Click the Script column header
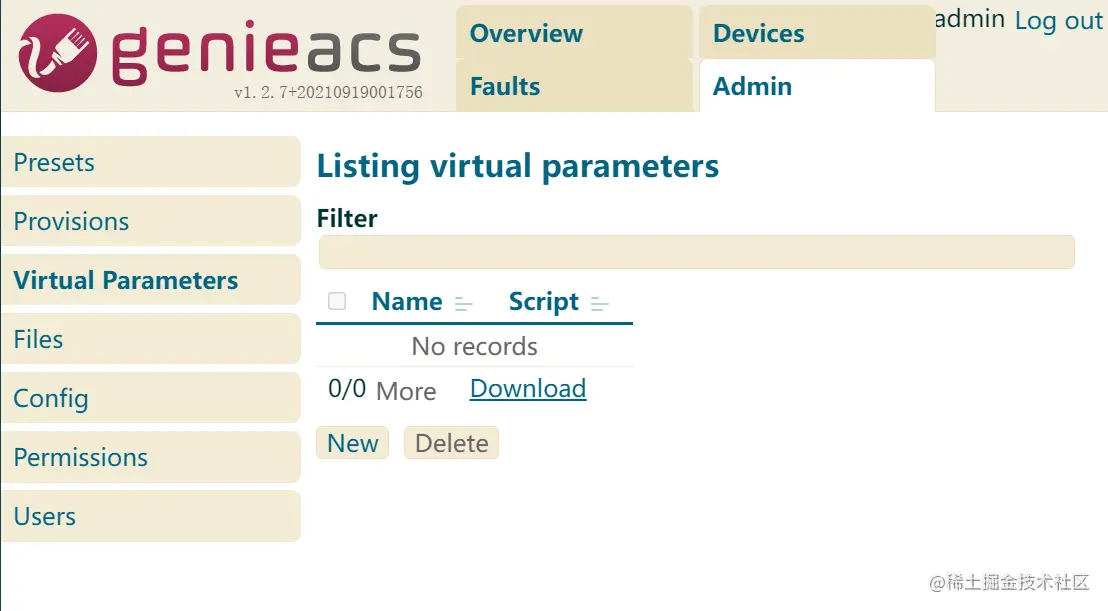 [x=543, y=302]
